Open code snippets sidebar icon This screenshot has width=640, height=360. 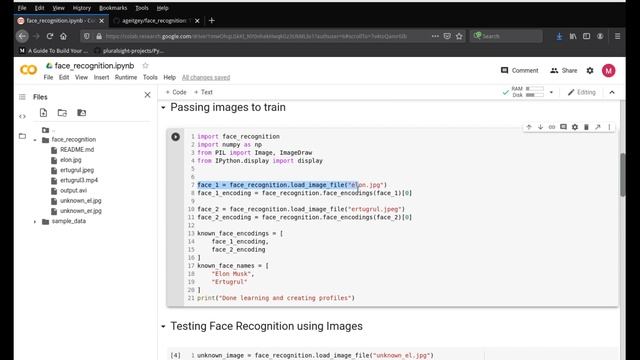[x=22, y=116]
